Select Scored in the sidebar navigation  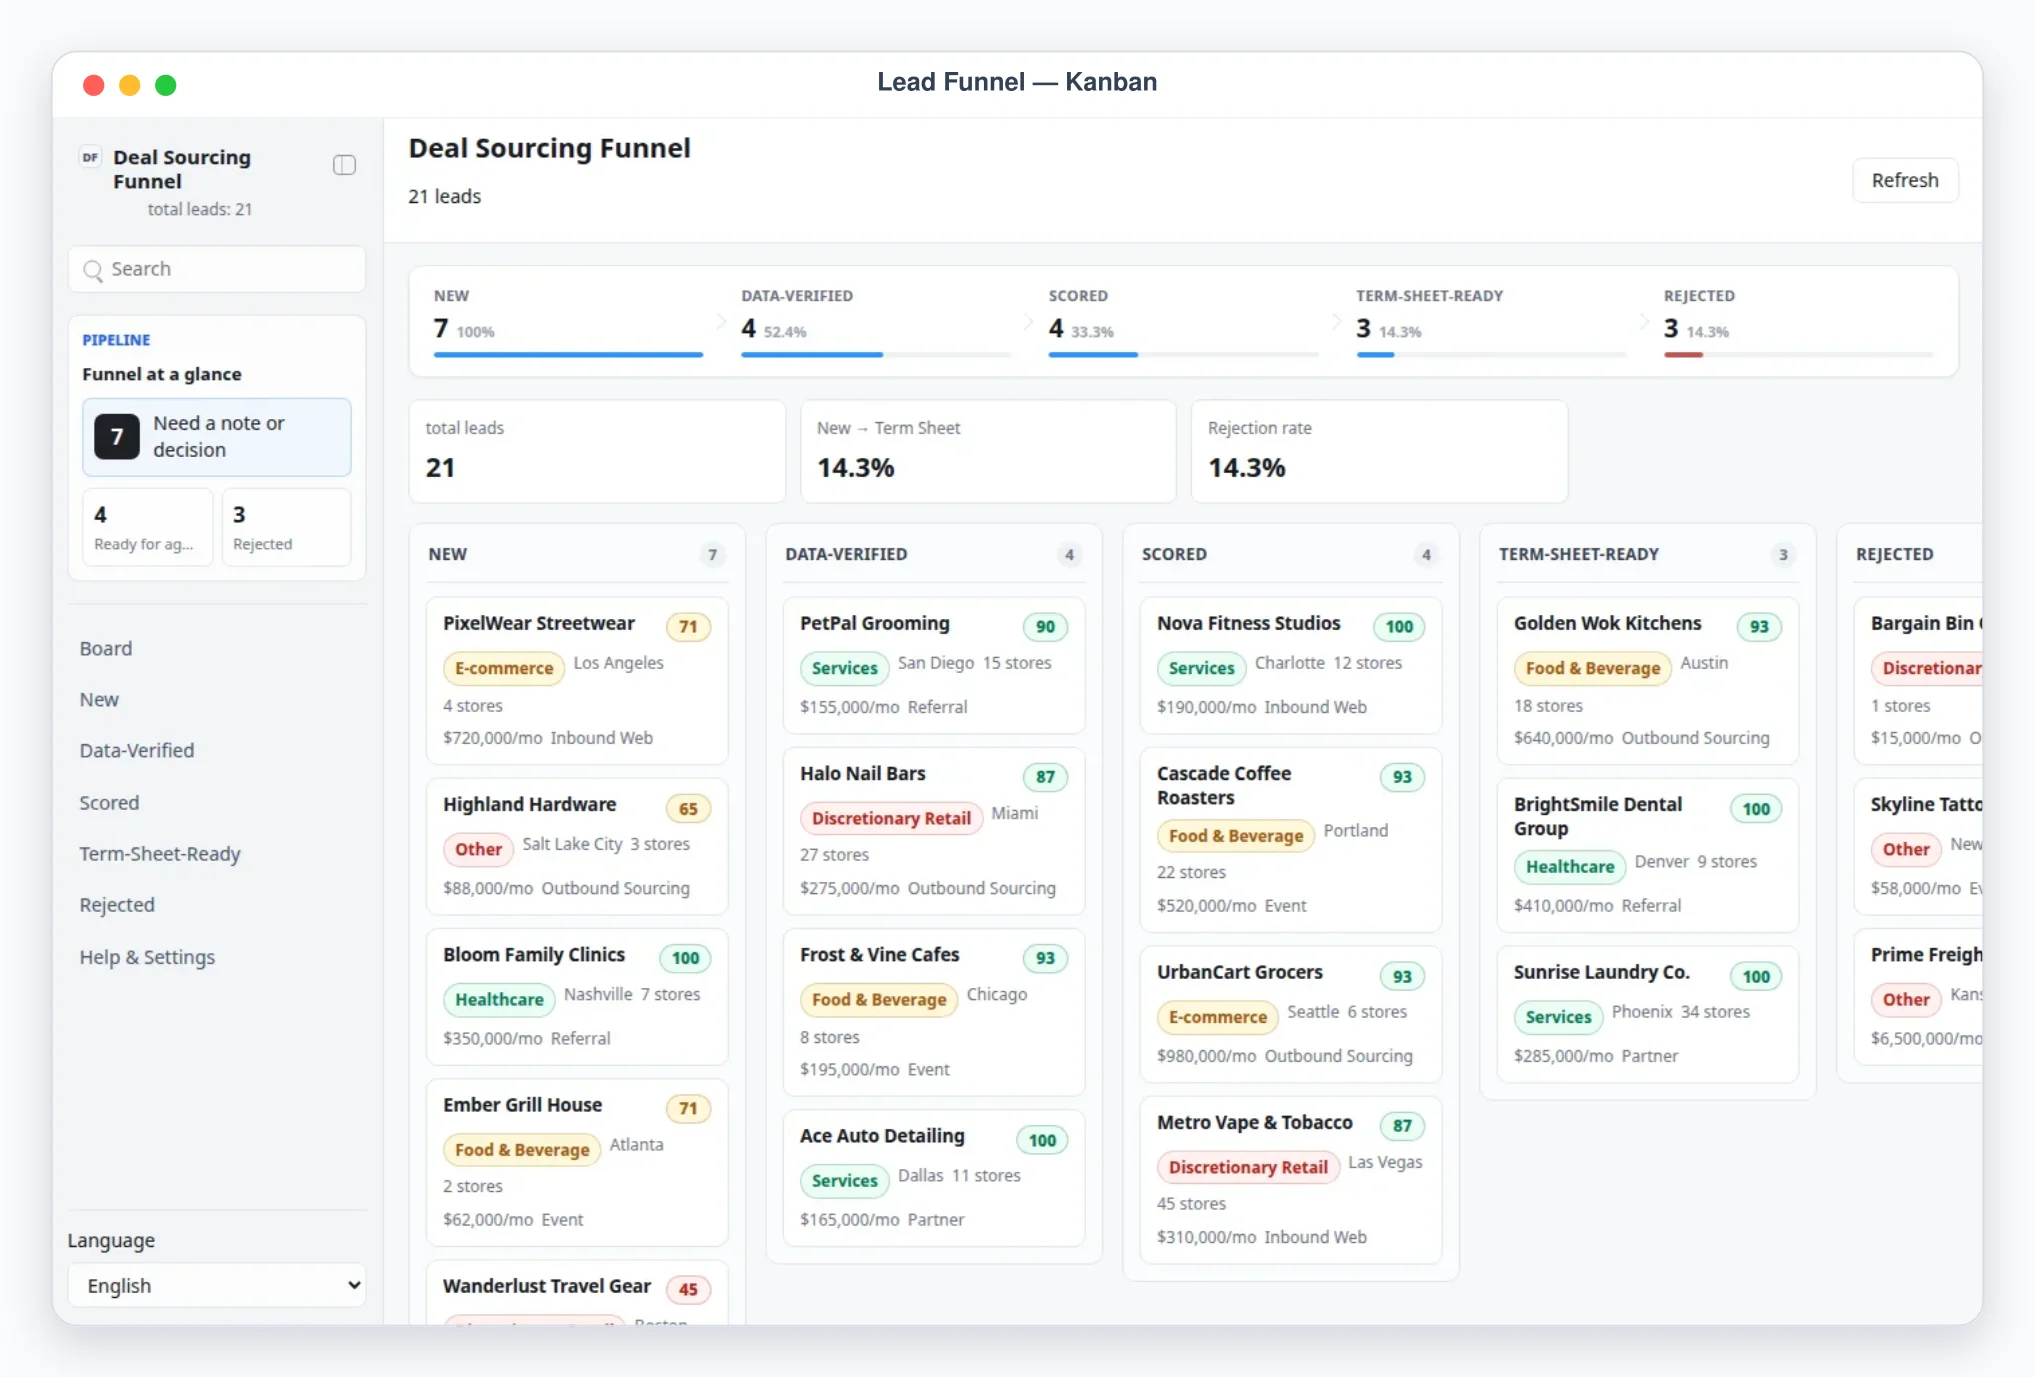[x=109, y=802]
